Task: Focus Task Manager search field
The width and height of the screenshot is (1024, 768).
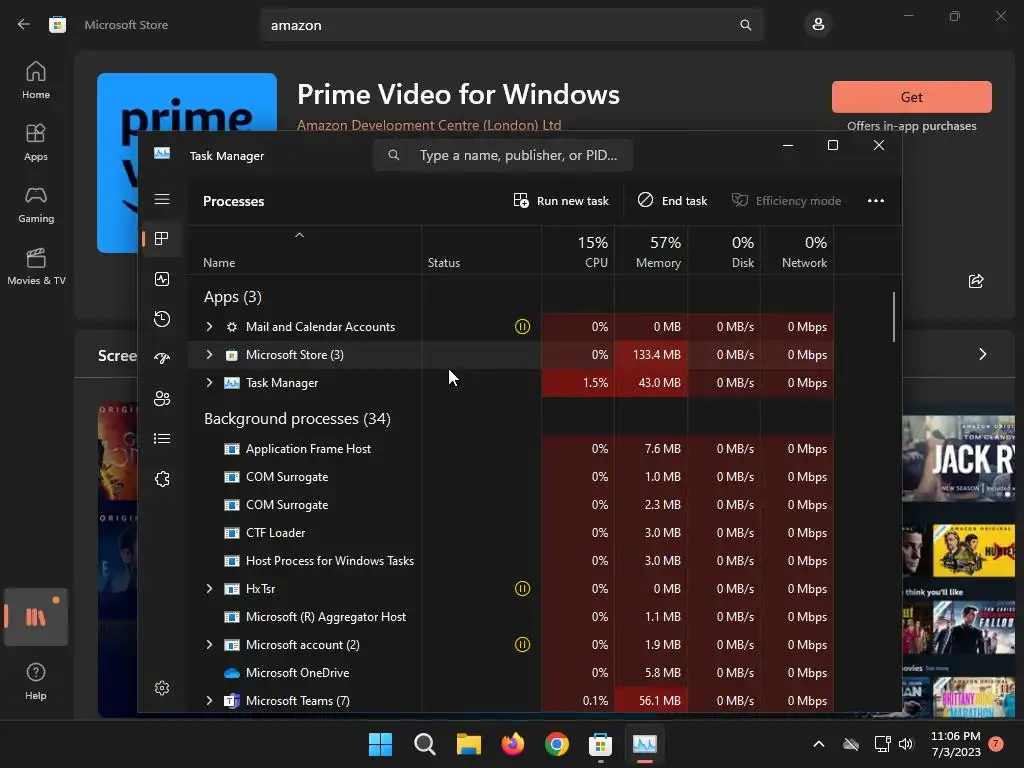Action: (x=503, y=155)
